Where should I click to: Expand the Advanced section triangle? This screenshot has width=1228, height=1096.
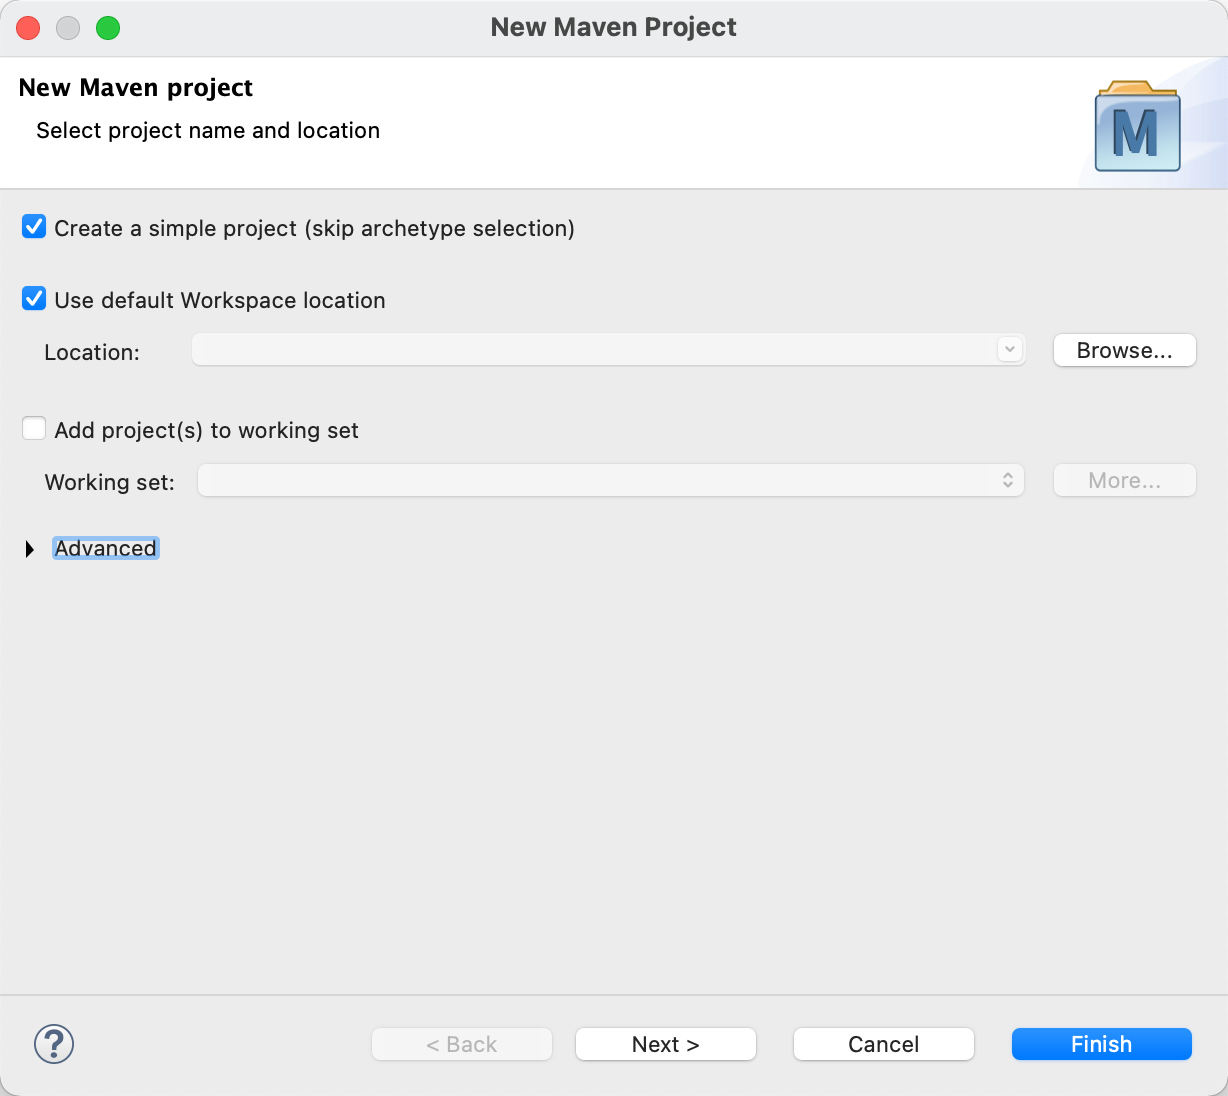[x=30, y=549]
